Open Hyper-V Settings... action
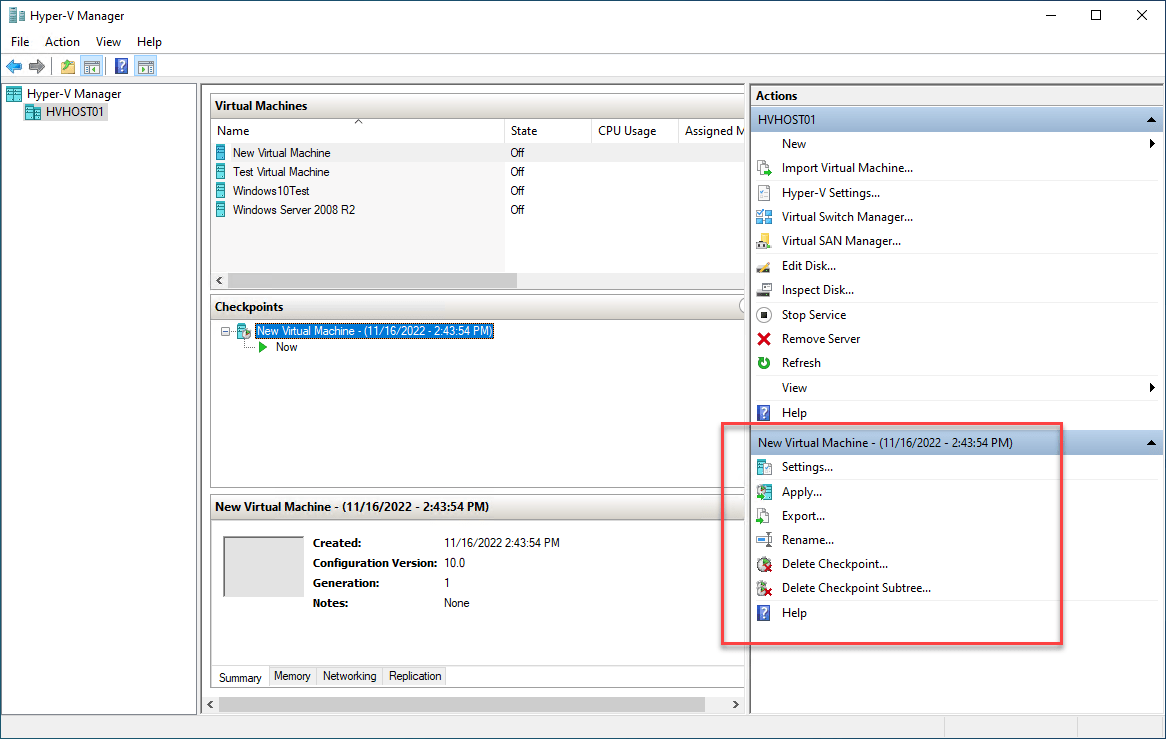Screen dimensions: 1166x739 pyautogui.click(x=831, y=193)
